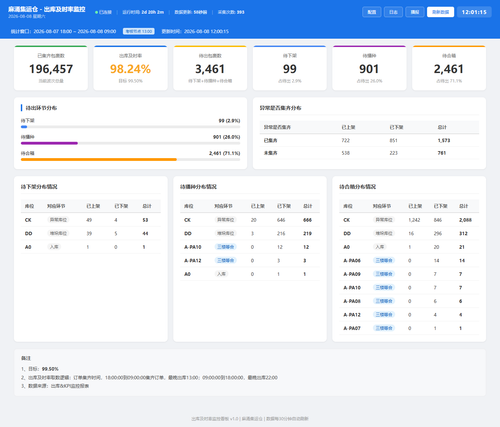Click value 49 in the CK row
500x427 pixels.
coord(89,220)
